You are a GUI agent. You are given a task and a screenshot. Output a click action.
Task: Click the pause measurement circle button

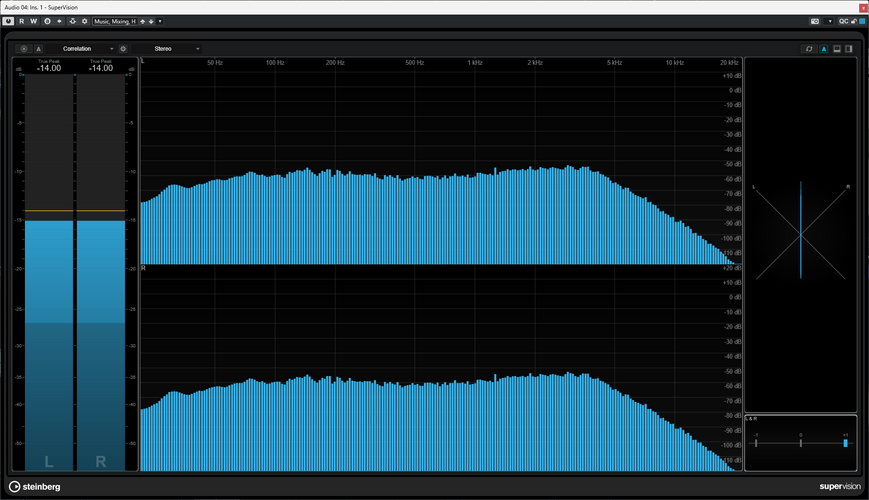pyautogui.click(x=24, y=49)
